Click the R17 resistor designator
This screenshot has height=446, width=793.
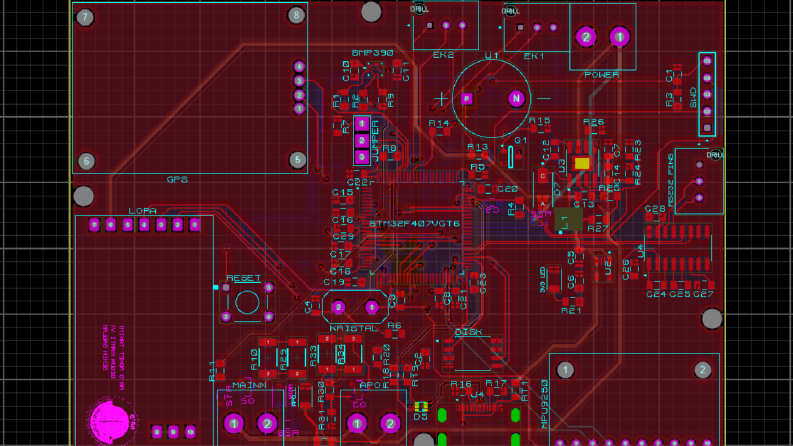click(x=496, y=383)
